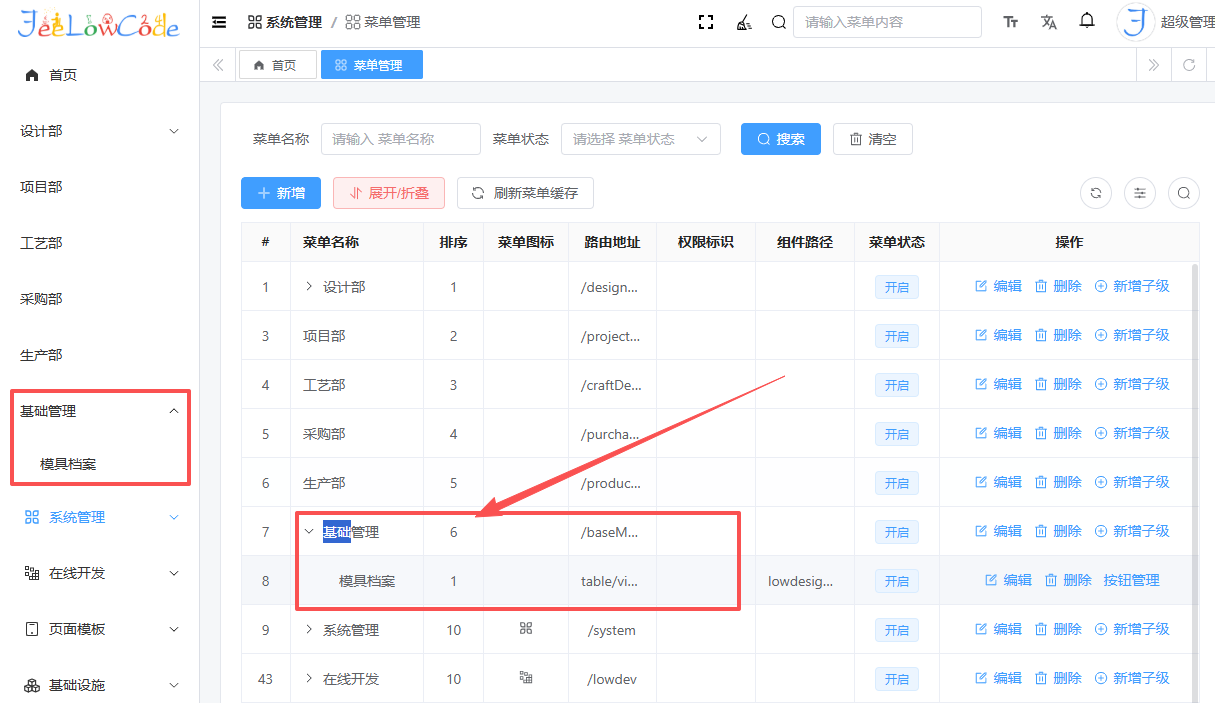Viewport: 1215px width, 703px height.
Task: Collapse the 基础管理 row in the table
Action: click(309, 532)
